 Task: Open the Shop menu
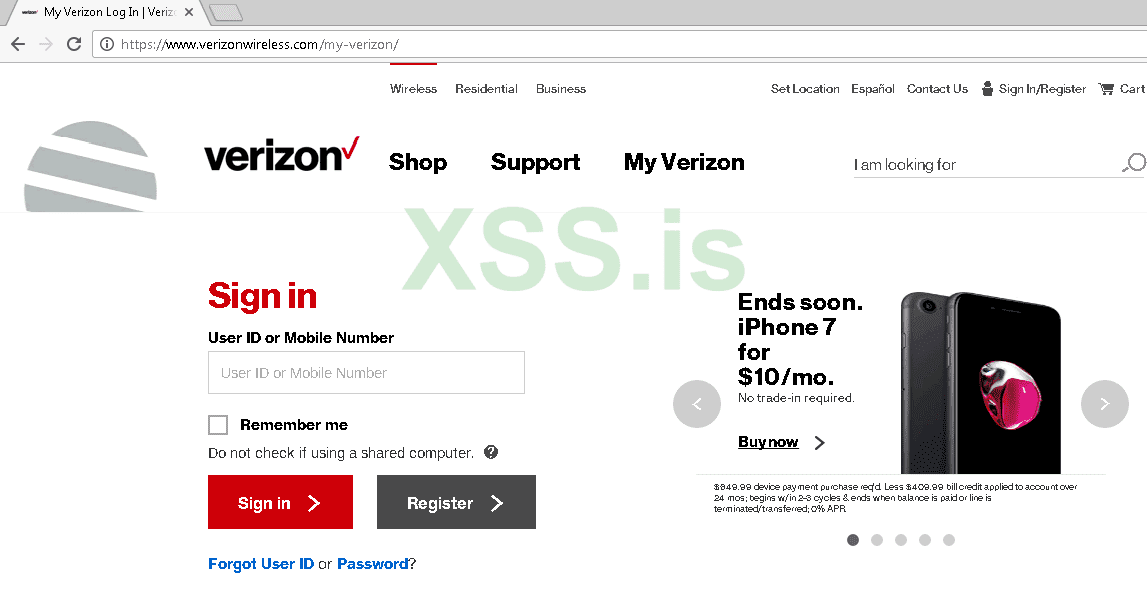418,162
